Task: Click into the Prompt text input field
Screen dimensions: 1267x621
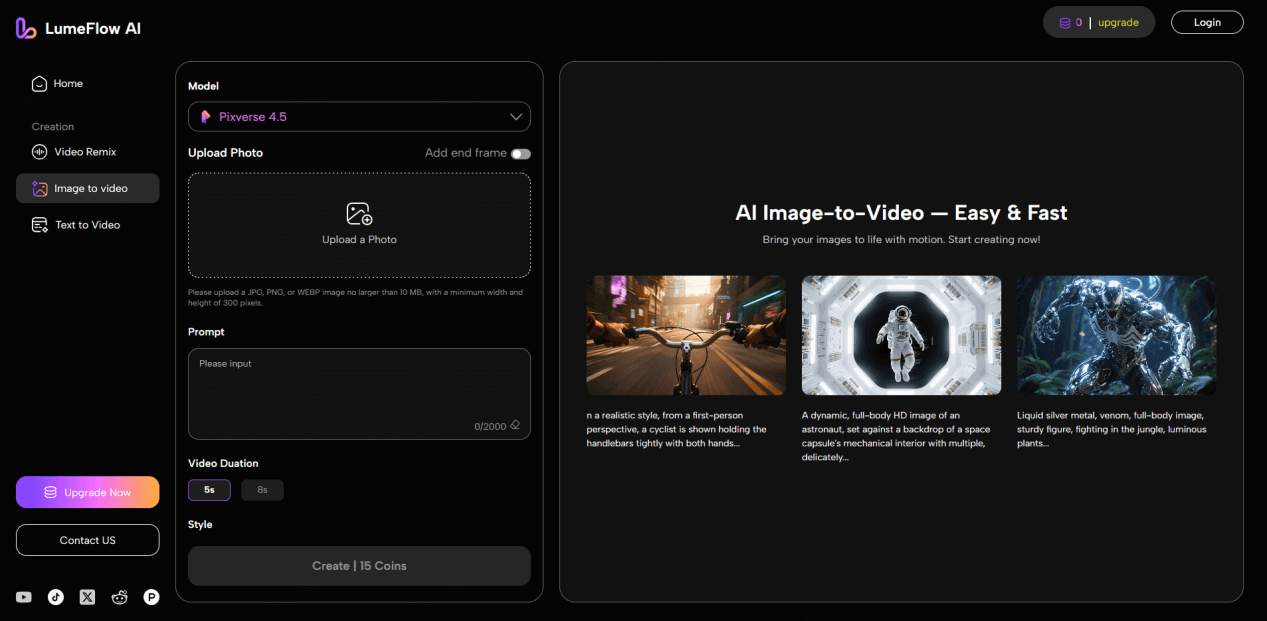Action: tap(359, 394)
